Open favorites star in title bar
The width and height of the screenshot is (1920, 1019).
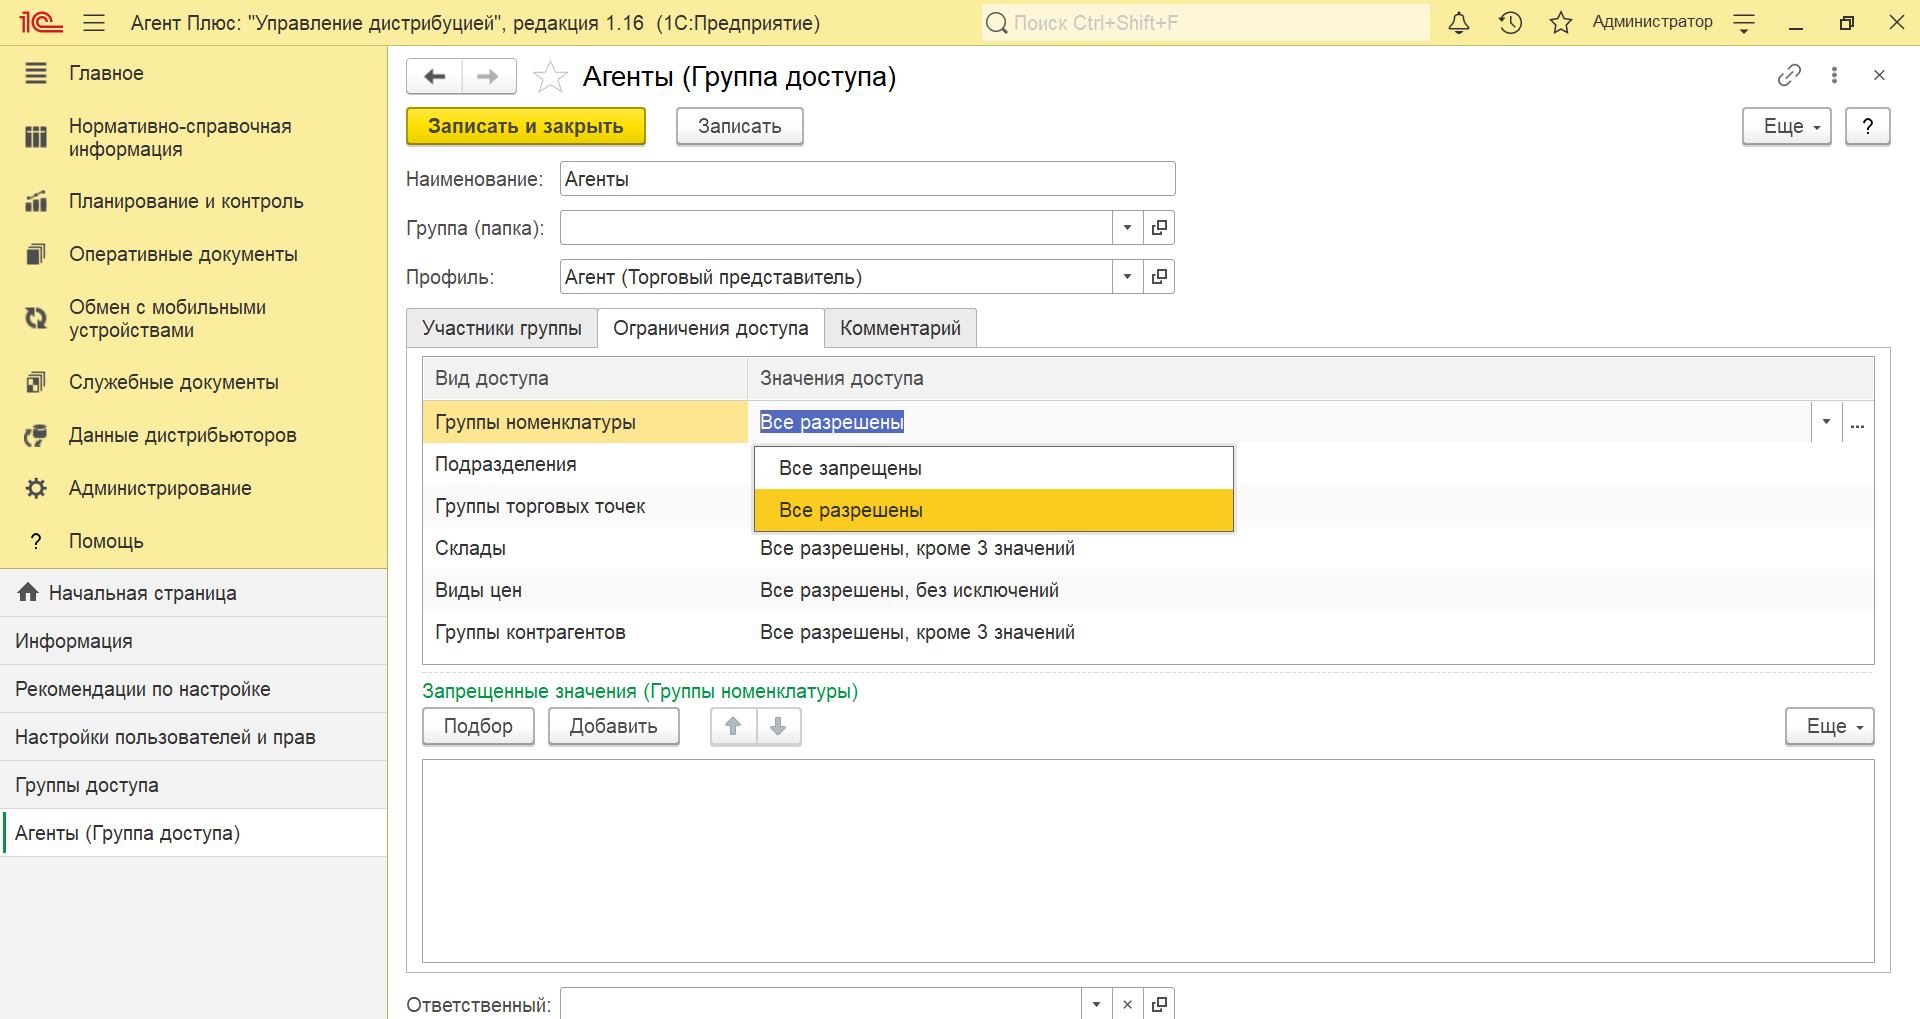pyautogui.click(x=1561, y=23)
